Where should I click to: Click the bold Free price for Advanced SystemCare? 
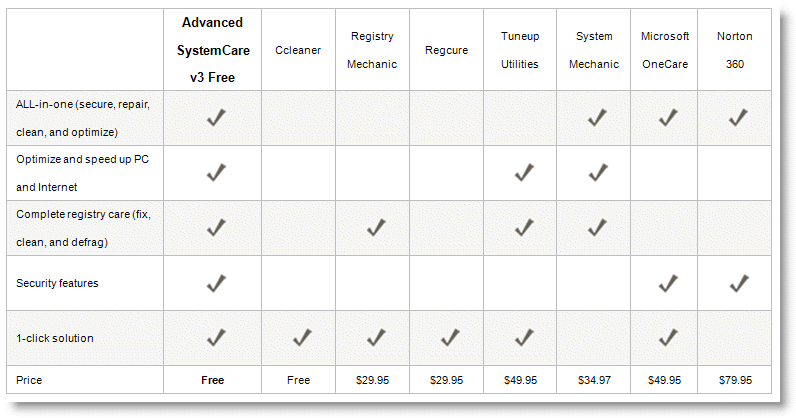click(x=212, y=380)
